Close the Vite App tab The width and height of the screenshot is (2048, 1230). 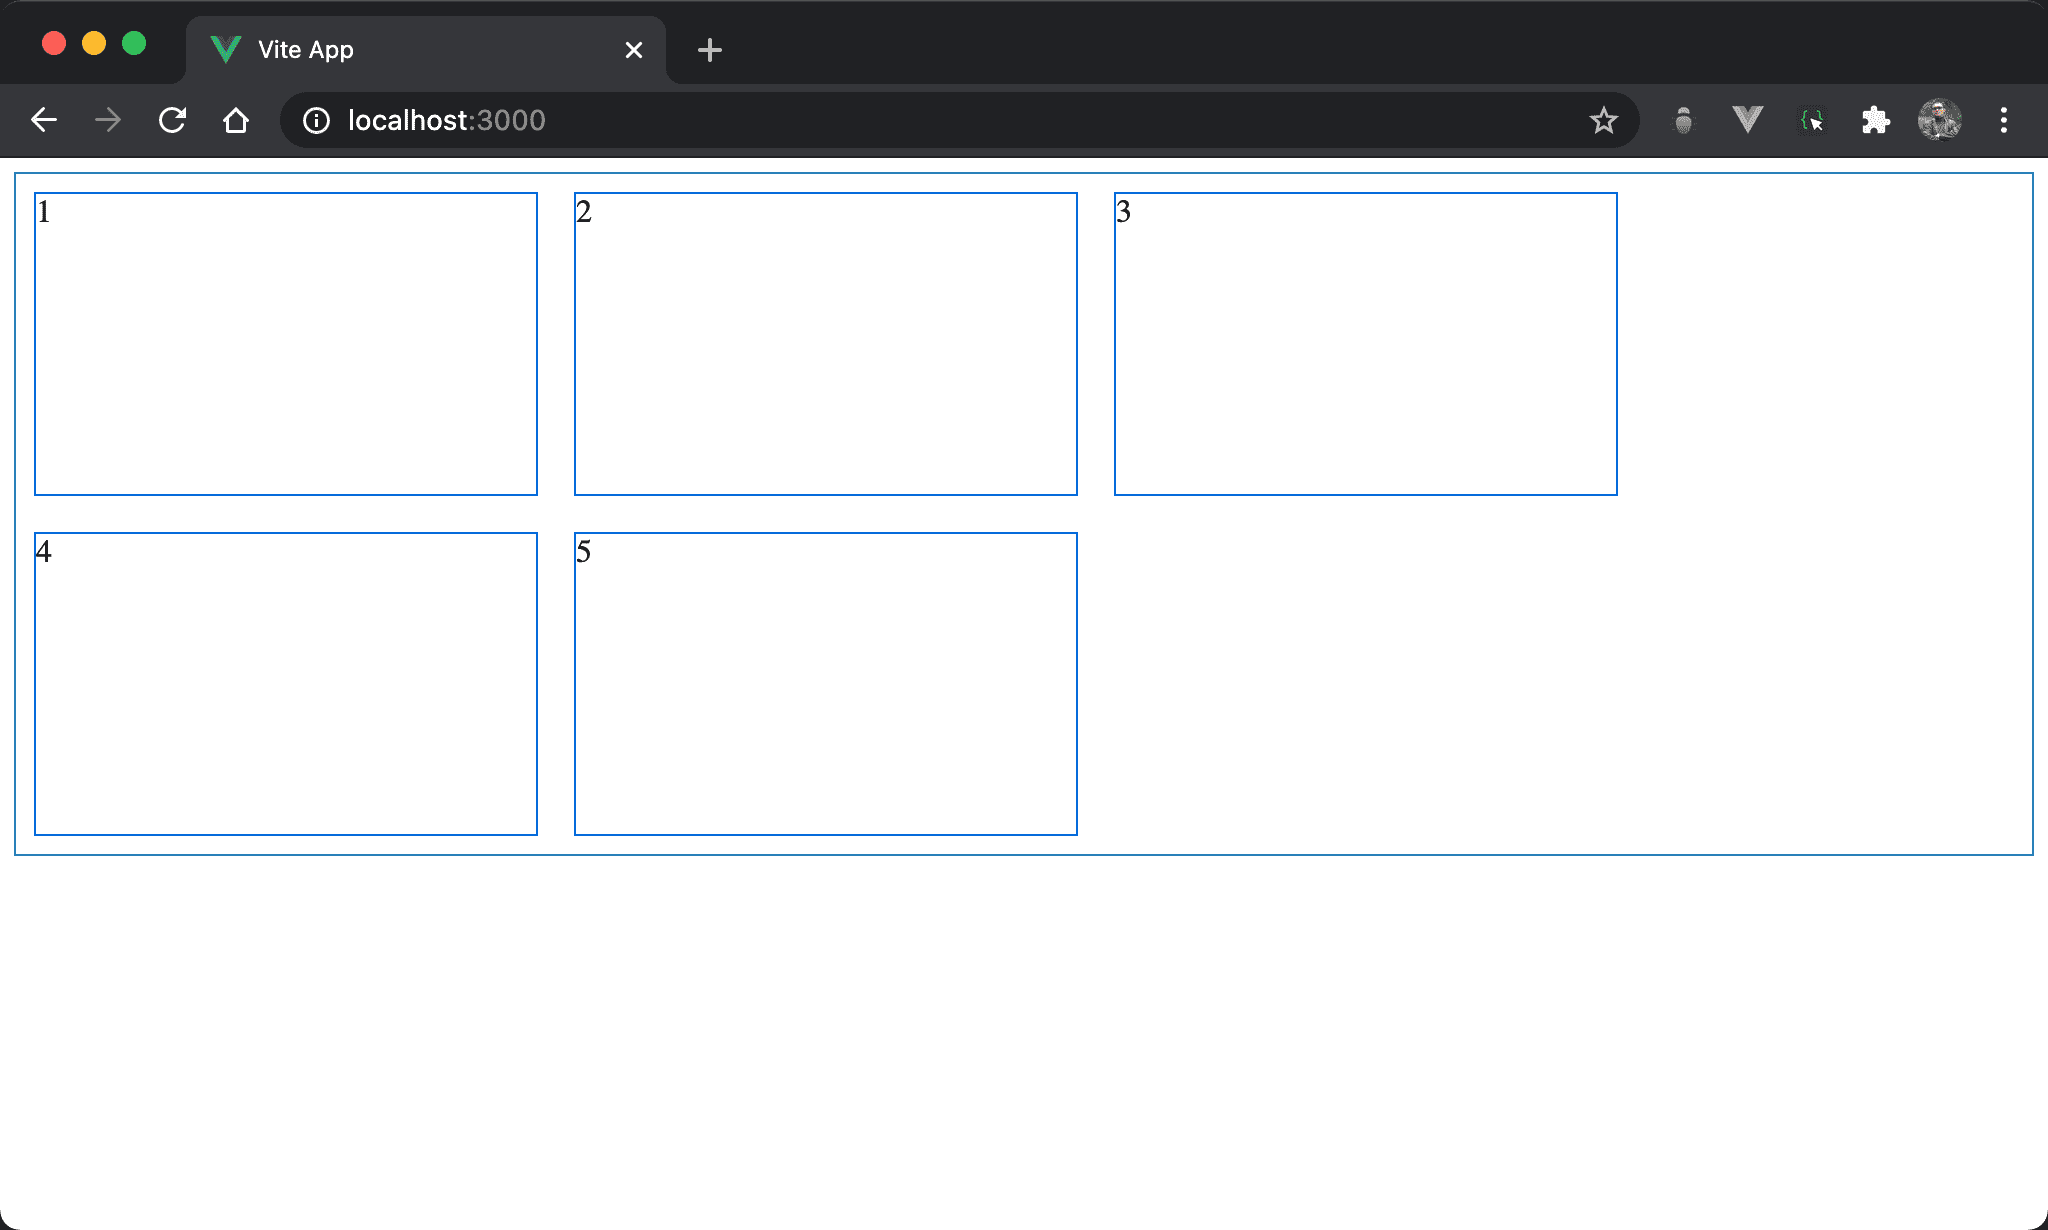(633, 49)
